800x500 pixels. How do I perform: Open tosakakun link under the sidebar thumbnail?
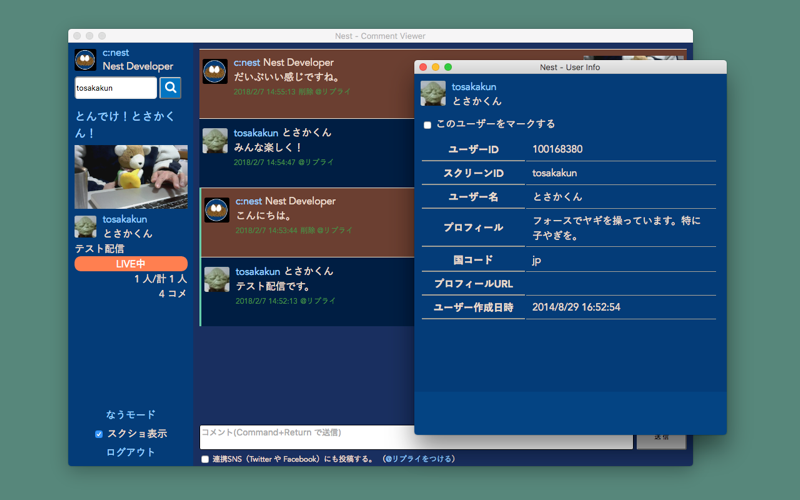(125, 219)
